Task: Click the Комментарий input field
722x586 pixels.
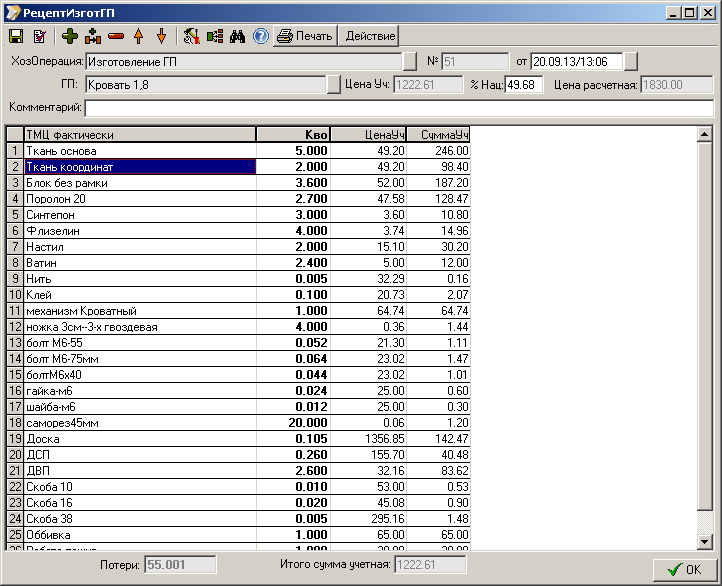Action: [399, 108]
